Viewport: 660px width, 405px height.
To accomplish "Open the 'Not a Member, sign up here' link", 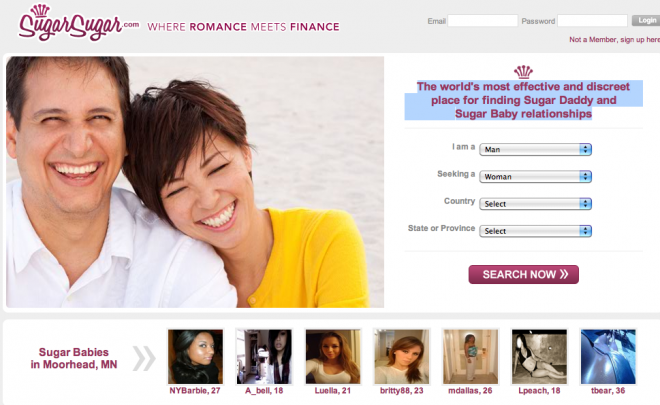I will [615, 40].
